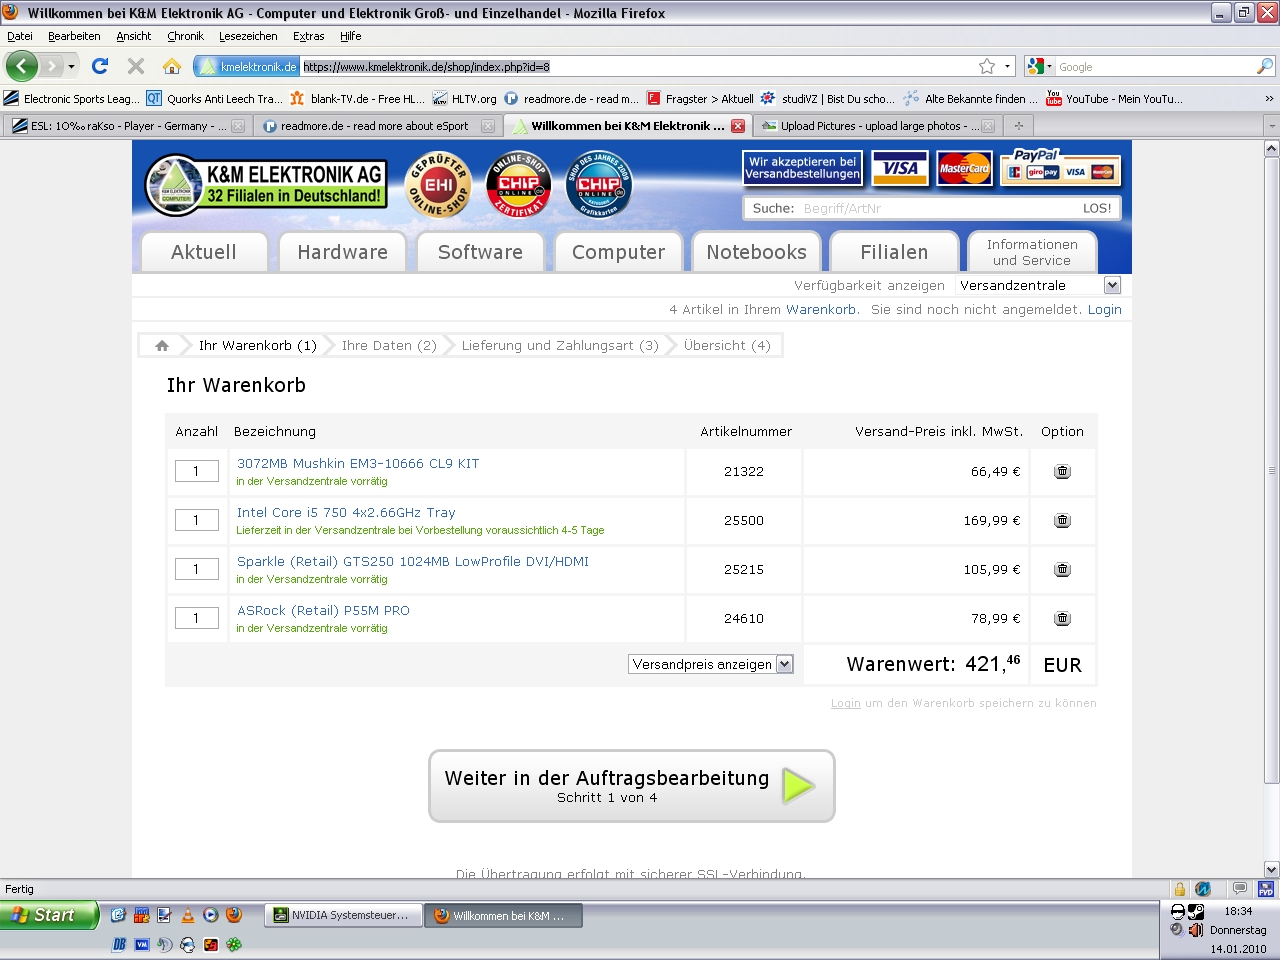
Task: Click quantity field for Mushkin EM3-10666
Action: pyautogui.click(x=197, y=471)
